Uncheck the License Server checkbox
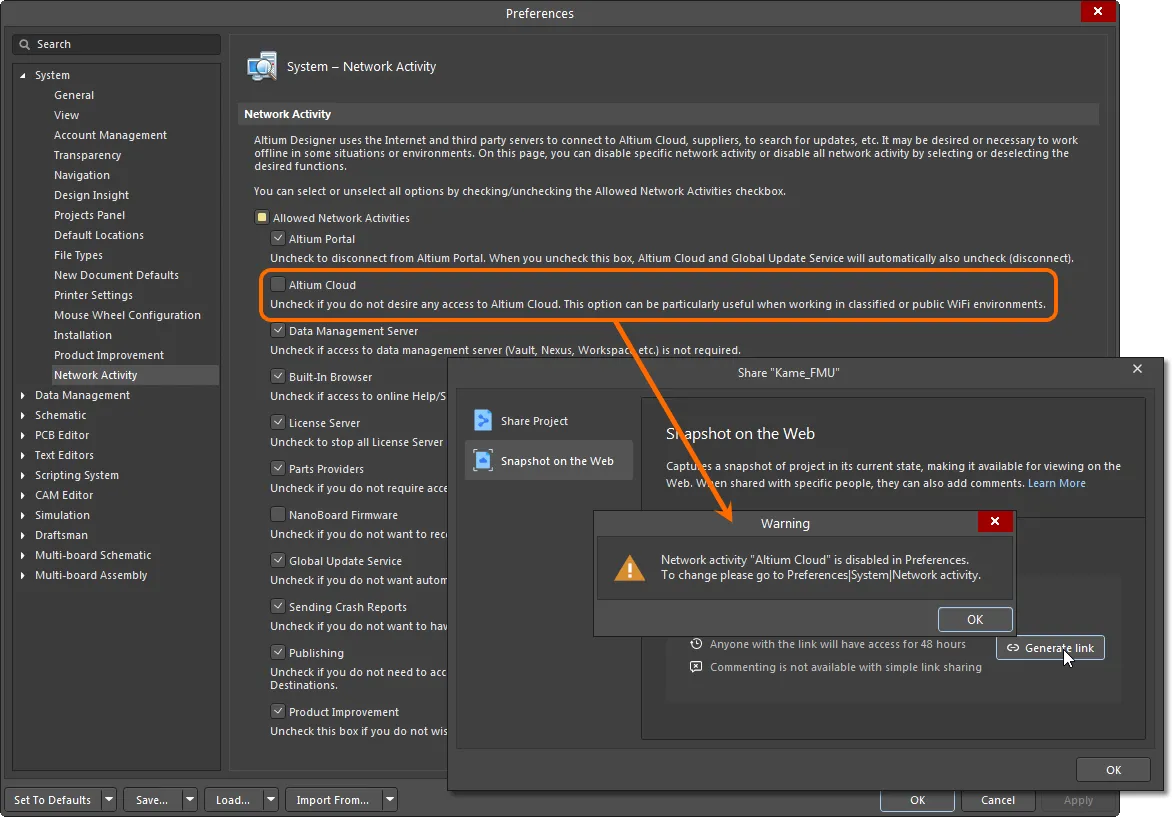 (278, 422)
